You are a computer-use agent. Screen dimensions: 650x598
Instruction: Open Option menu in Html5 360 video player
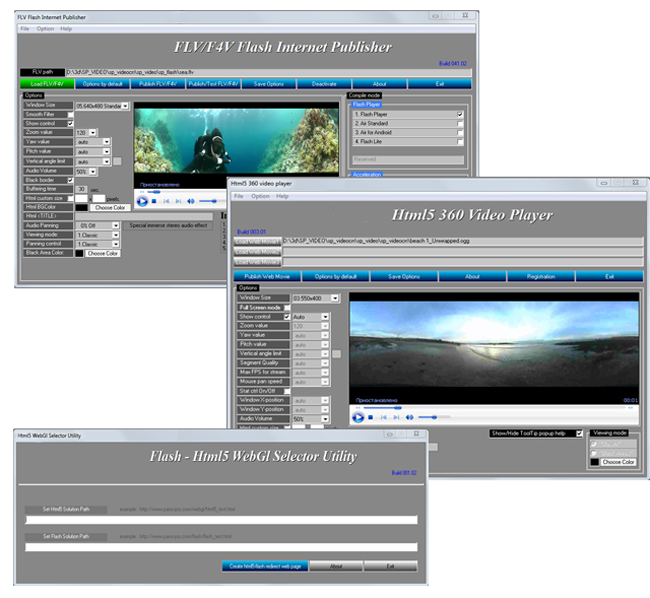click(x=260, y=196)
